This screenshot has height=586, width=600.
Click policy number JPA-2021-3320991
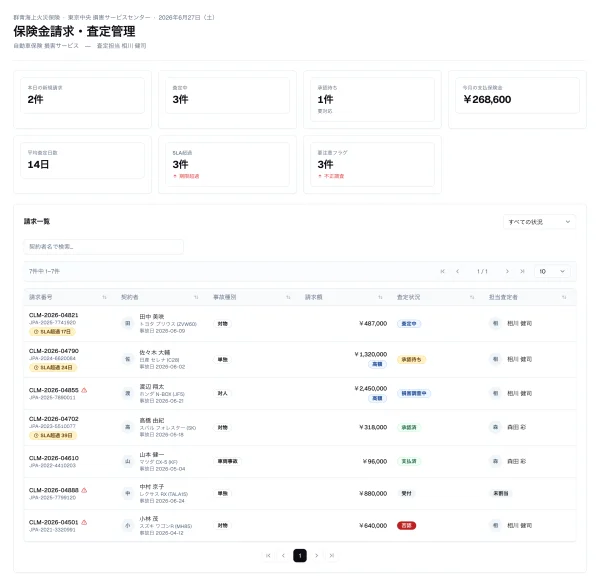click(52, 530)
